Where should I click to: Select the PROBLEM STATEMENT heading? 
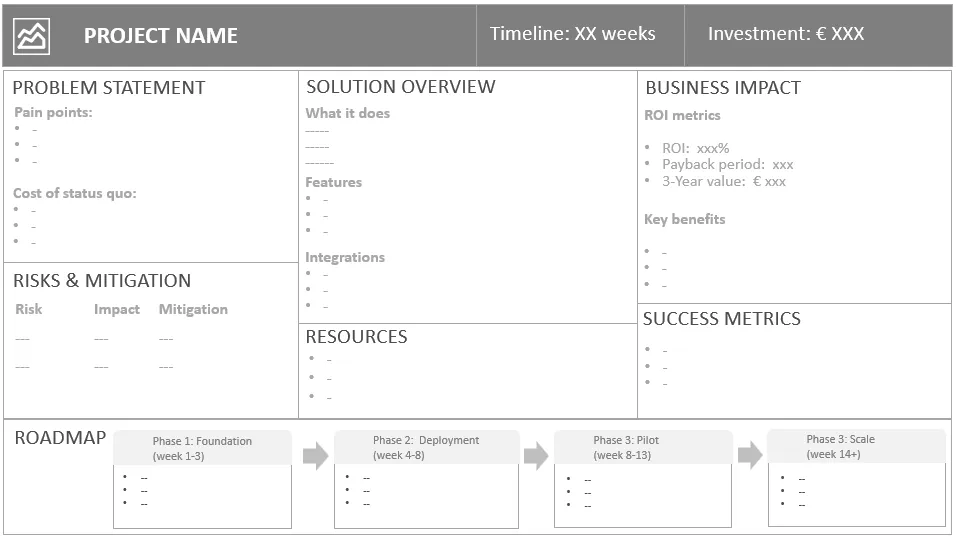(108, 88)
